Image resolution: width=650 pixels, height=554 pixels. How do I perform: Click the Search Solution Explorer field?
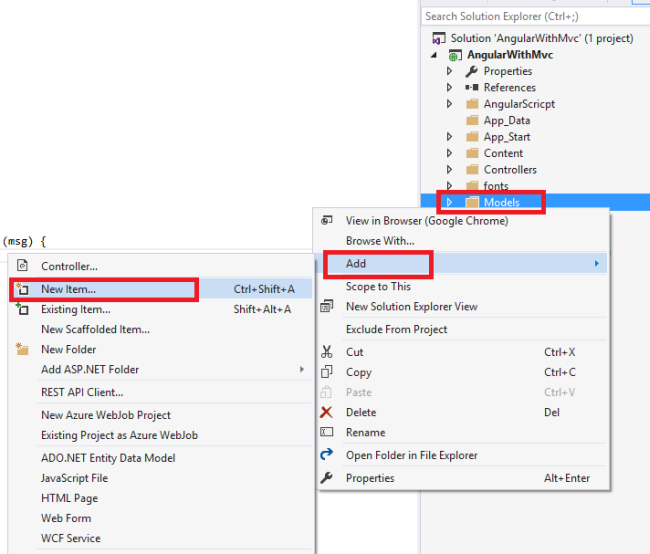(536, 16)
